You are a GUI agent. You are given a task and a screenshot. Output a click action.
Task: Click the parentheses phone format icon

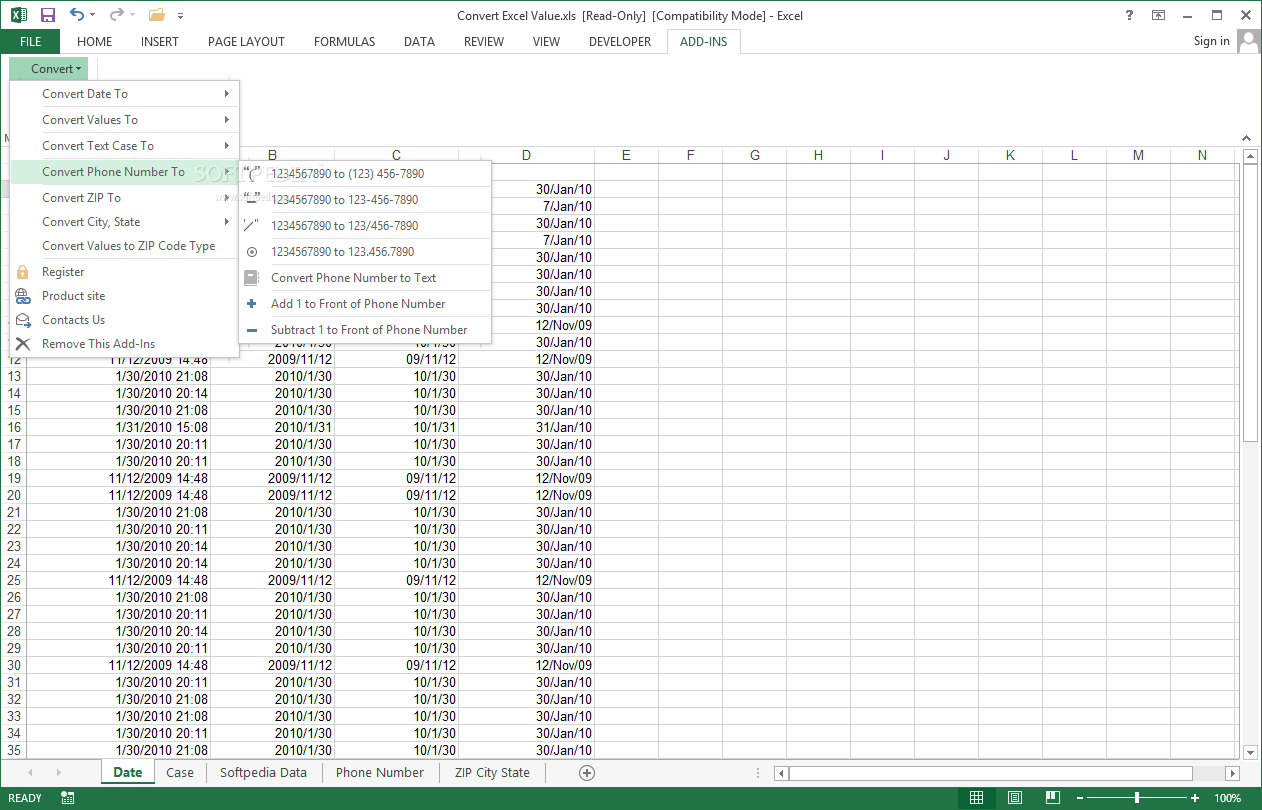[x=252, y=174]
